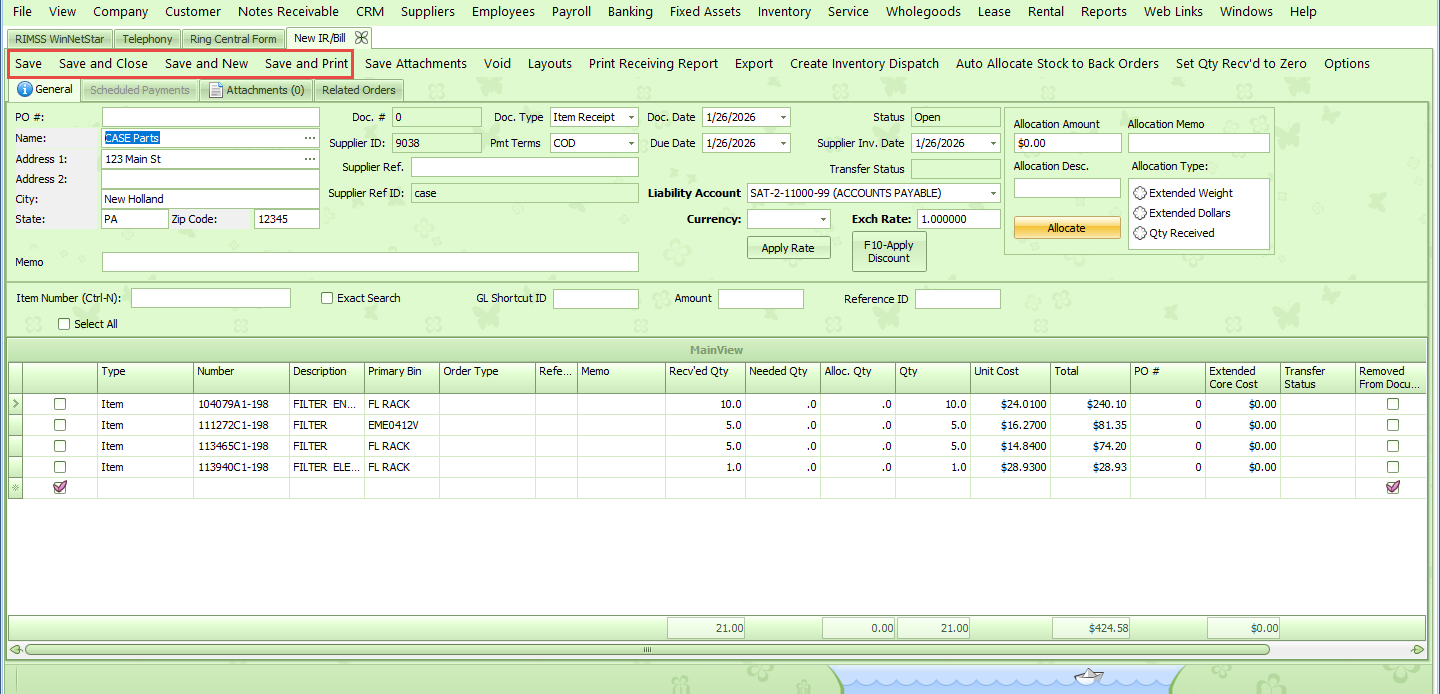Switch to the Ring Central Form tab
The image size is (1440, 694).
pos(233,39)
